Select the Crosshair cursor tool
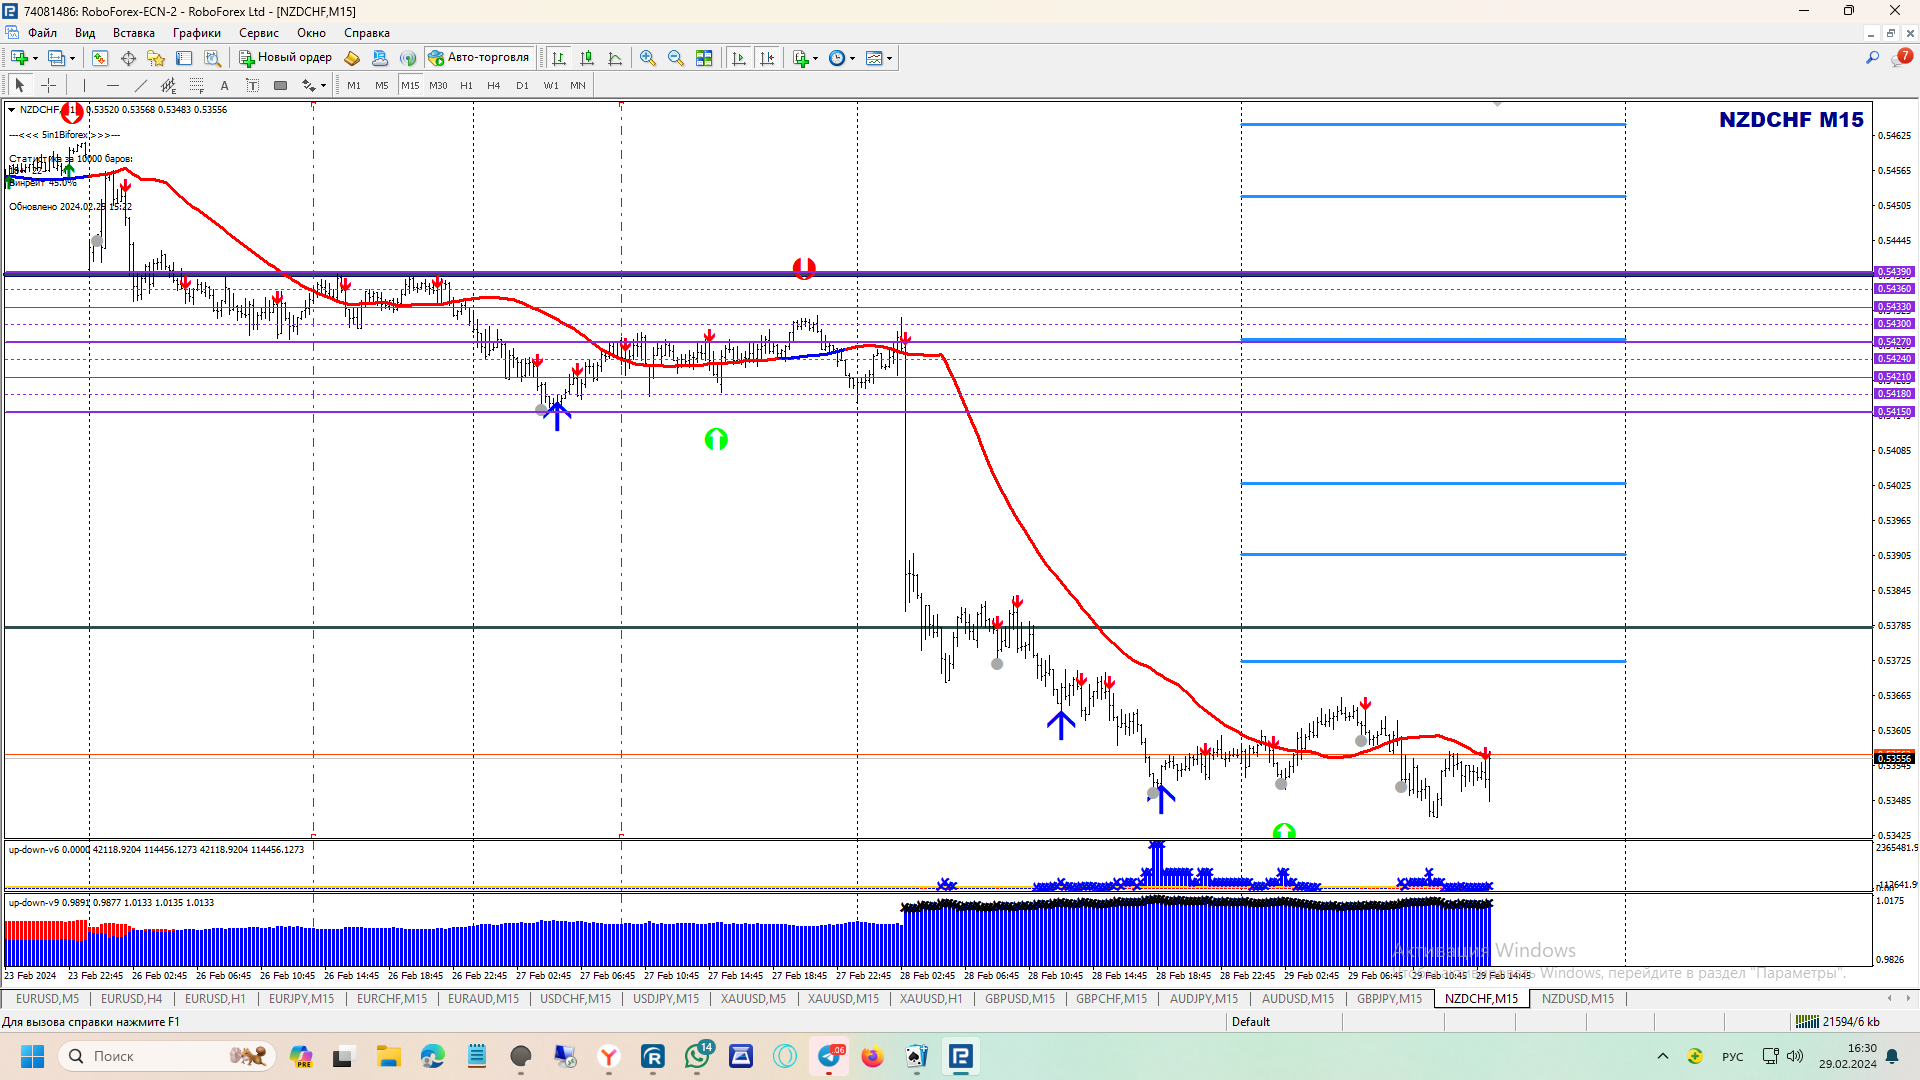This screenshot has width=1920, height=1080. click(48, 86)
